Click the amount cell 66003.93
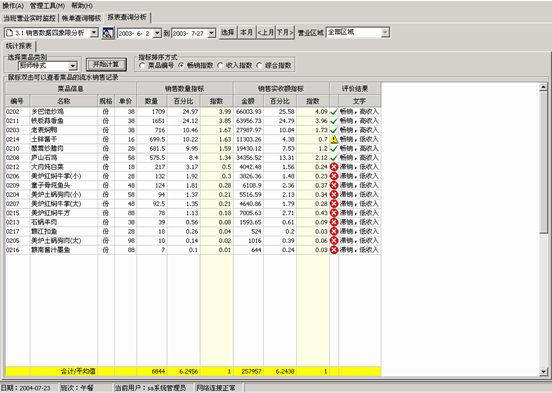This screenshot has width=552, height=393. (249, 112)
